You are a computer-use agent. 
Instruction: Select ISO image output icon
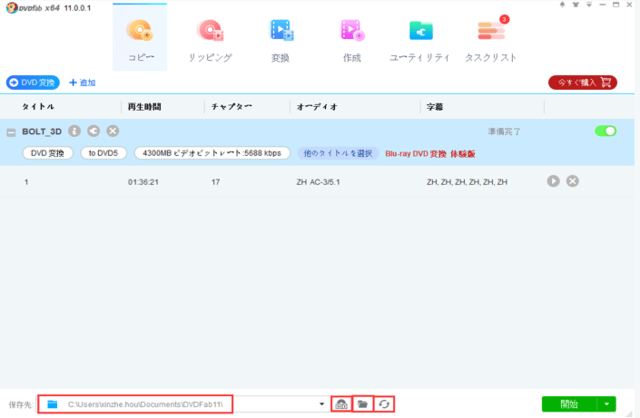(342, 404)
